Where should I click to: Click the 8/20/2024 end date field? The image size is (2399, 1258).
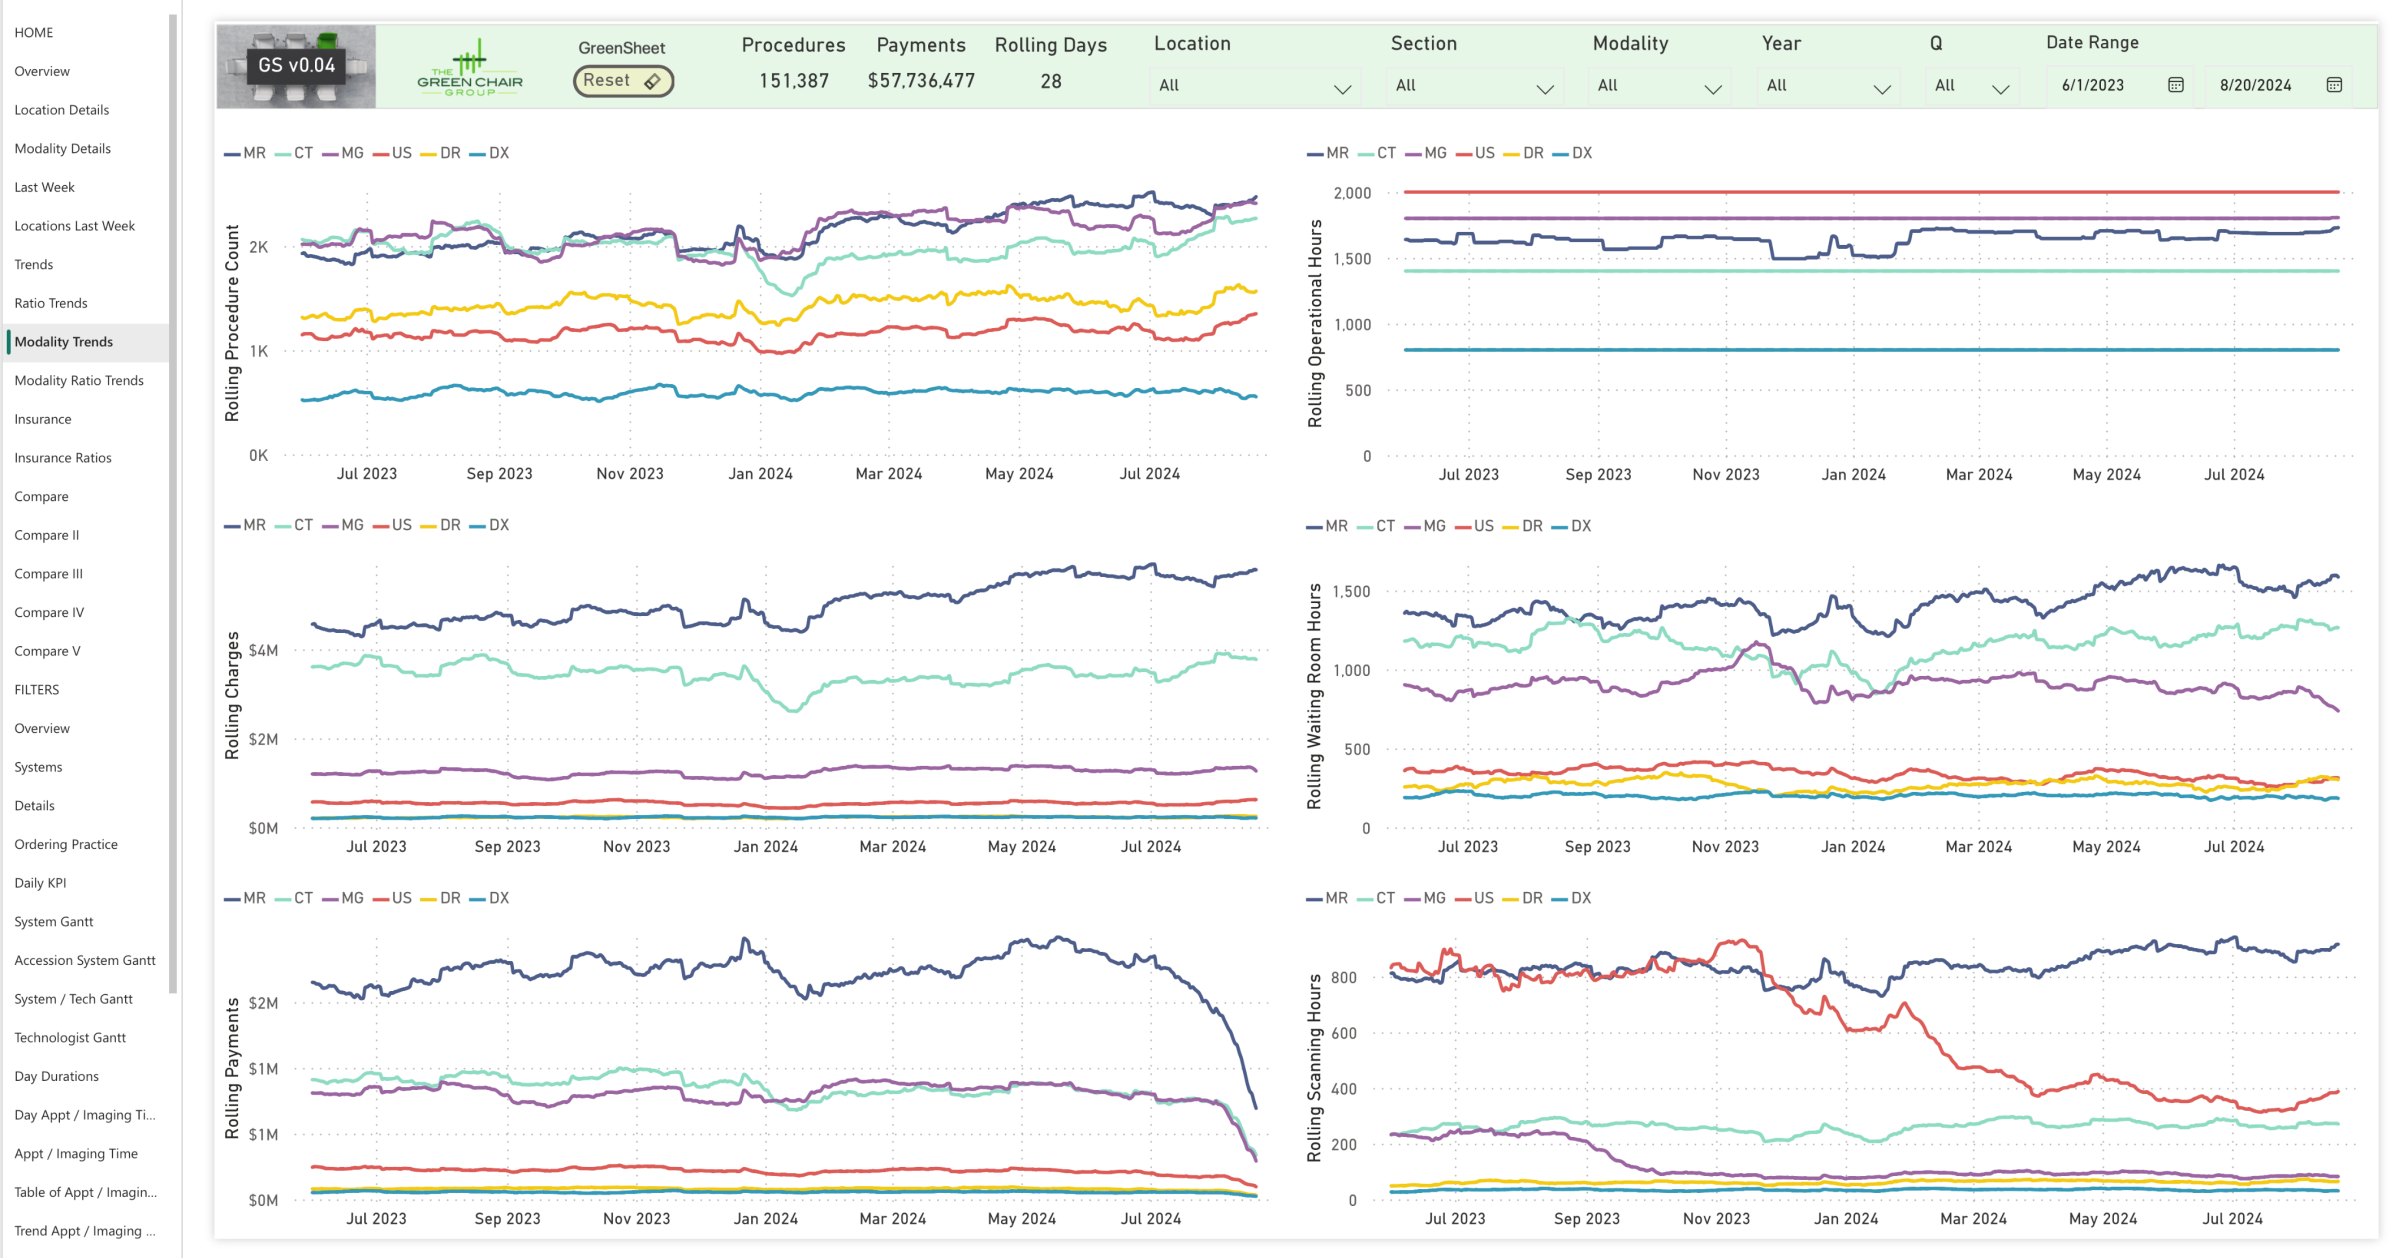2255,86
